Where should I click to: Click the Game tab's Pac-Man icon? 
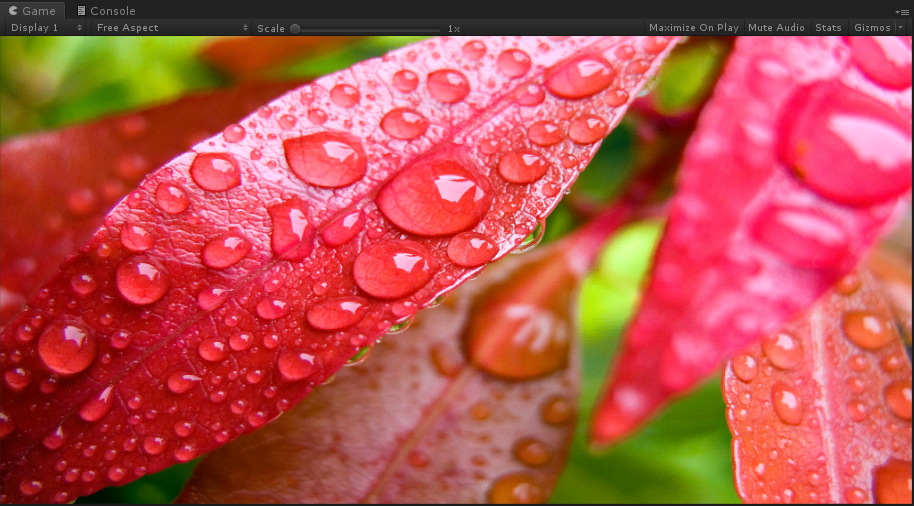(13, 10)
